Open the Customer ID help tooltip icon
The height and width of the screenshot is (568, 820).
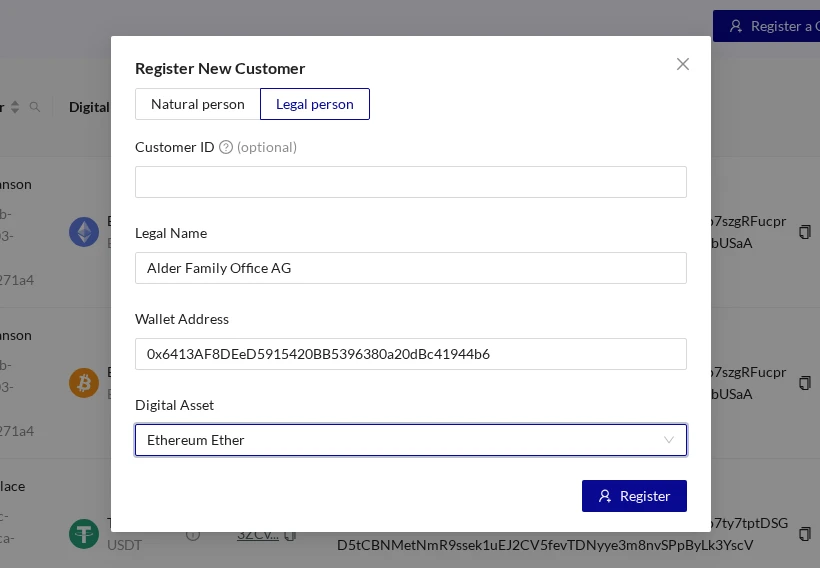pyautogui.click(x=226, y=147)
